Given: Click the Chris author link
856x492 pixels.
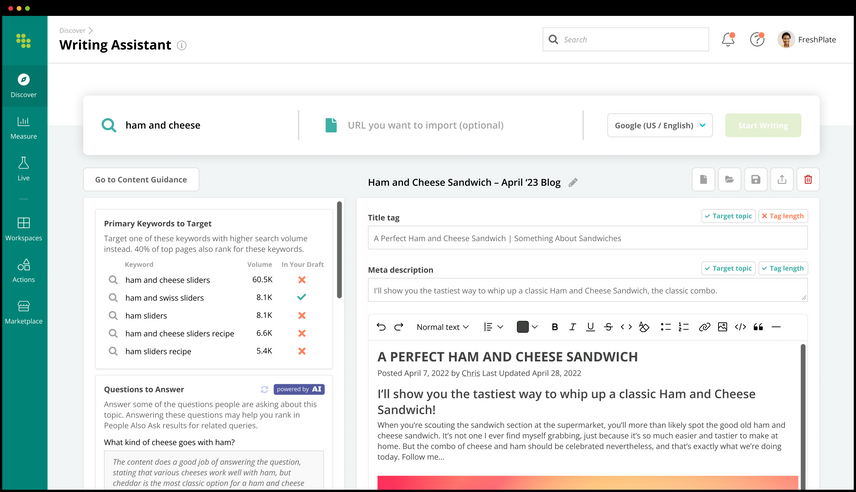Looking at the screenshot, I should tap(471, 374).
